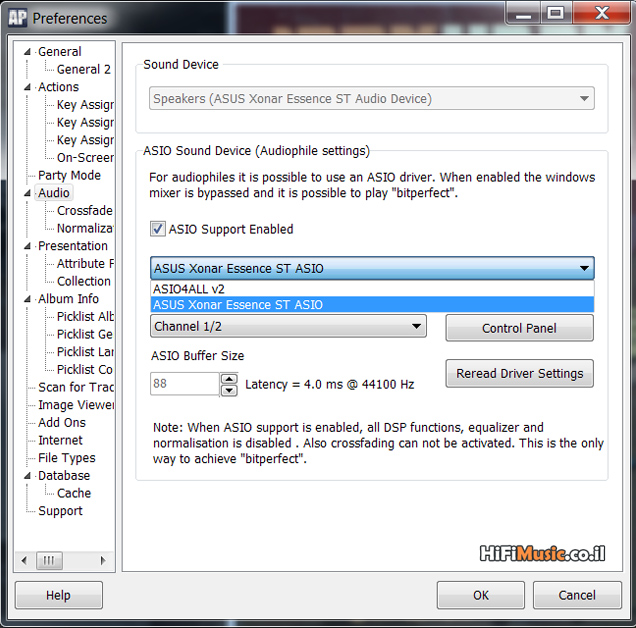Click the tree scrollbar left arrow

[x=24, y=561]
